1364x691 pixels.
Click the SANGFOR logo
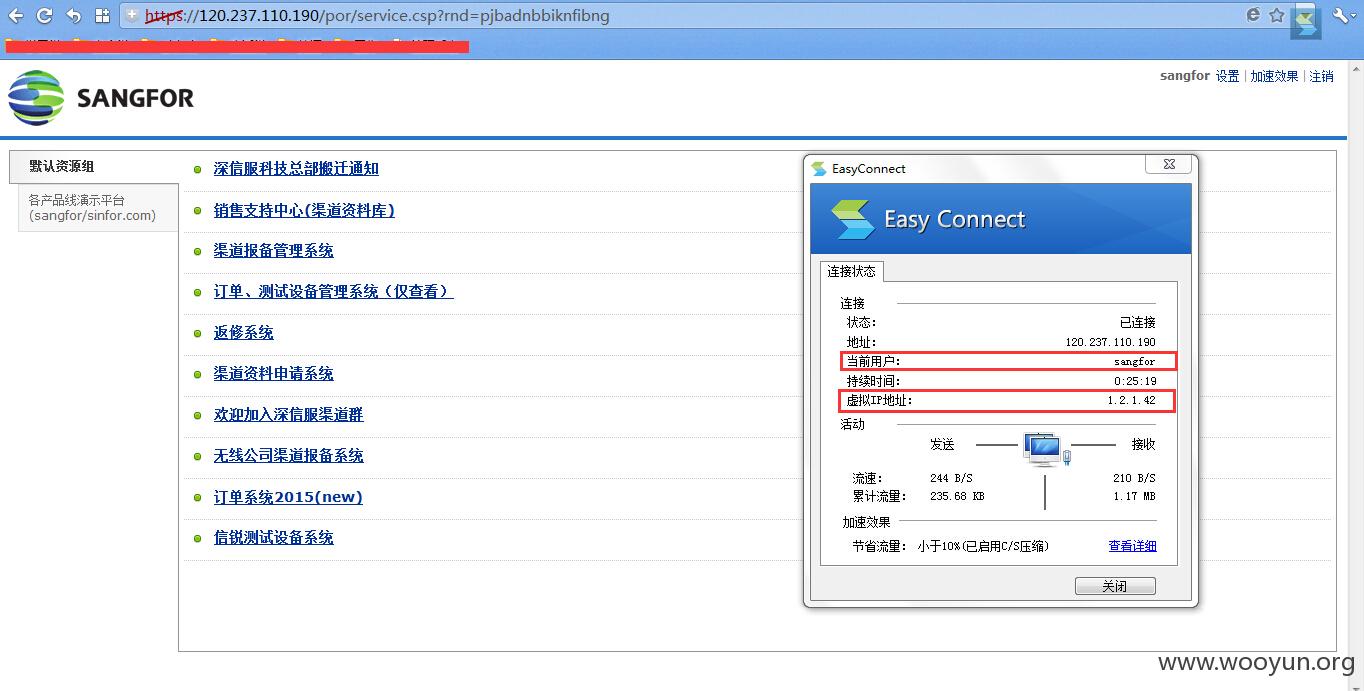(101, 98)
